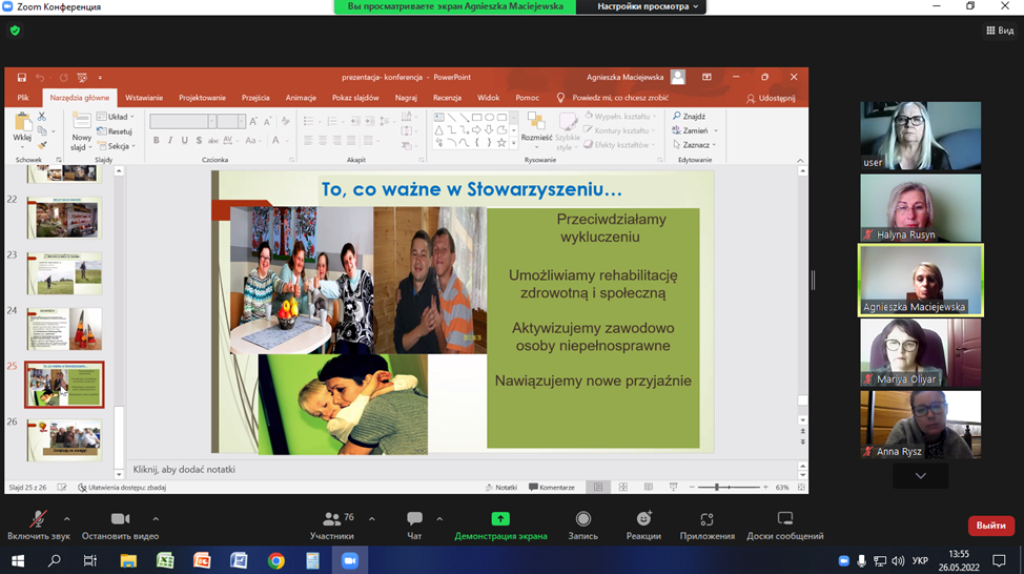Start recording with the Запись icon
Image resolution: width=1024 pixels, height=574 pixels.
click(x=583, y=519)
